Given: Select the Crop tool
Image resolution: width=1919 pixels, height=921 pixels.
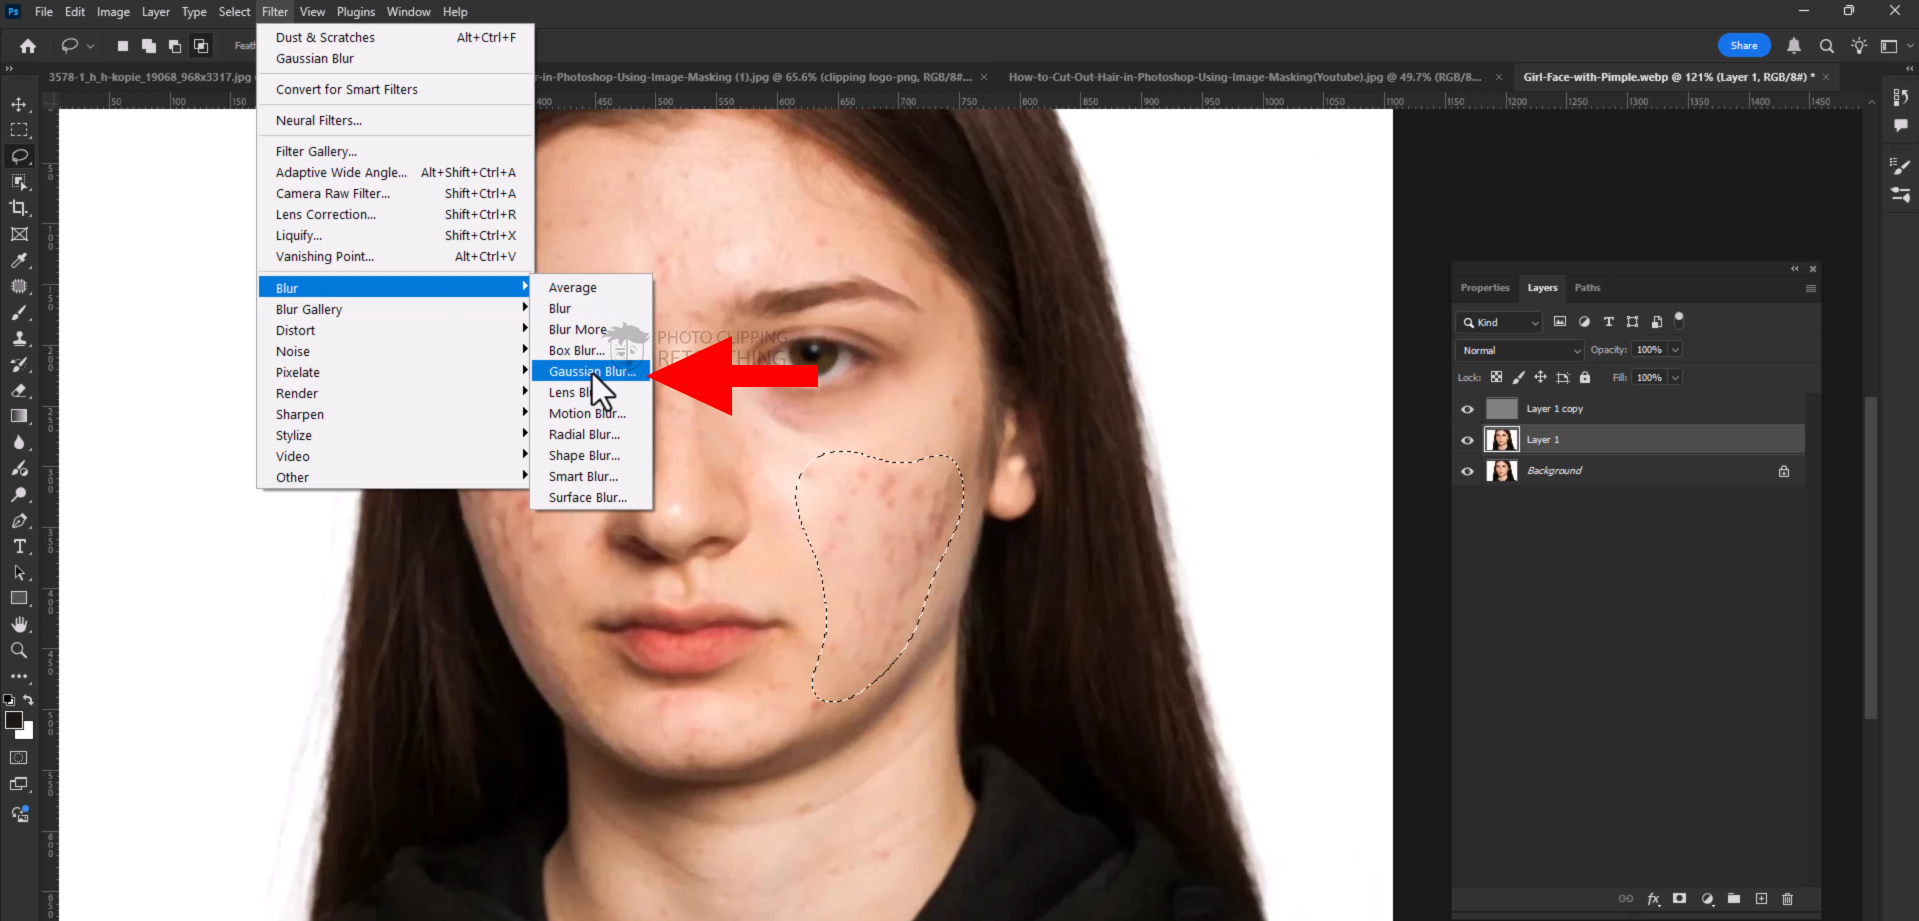Looking at the screenshot, I should pos(19,208).
